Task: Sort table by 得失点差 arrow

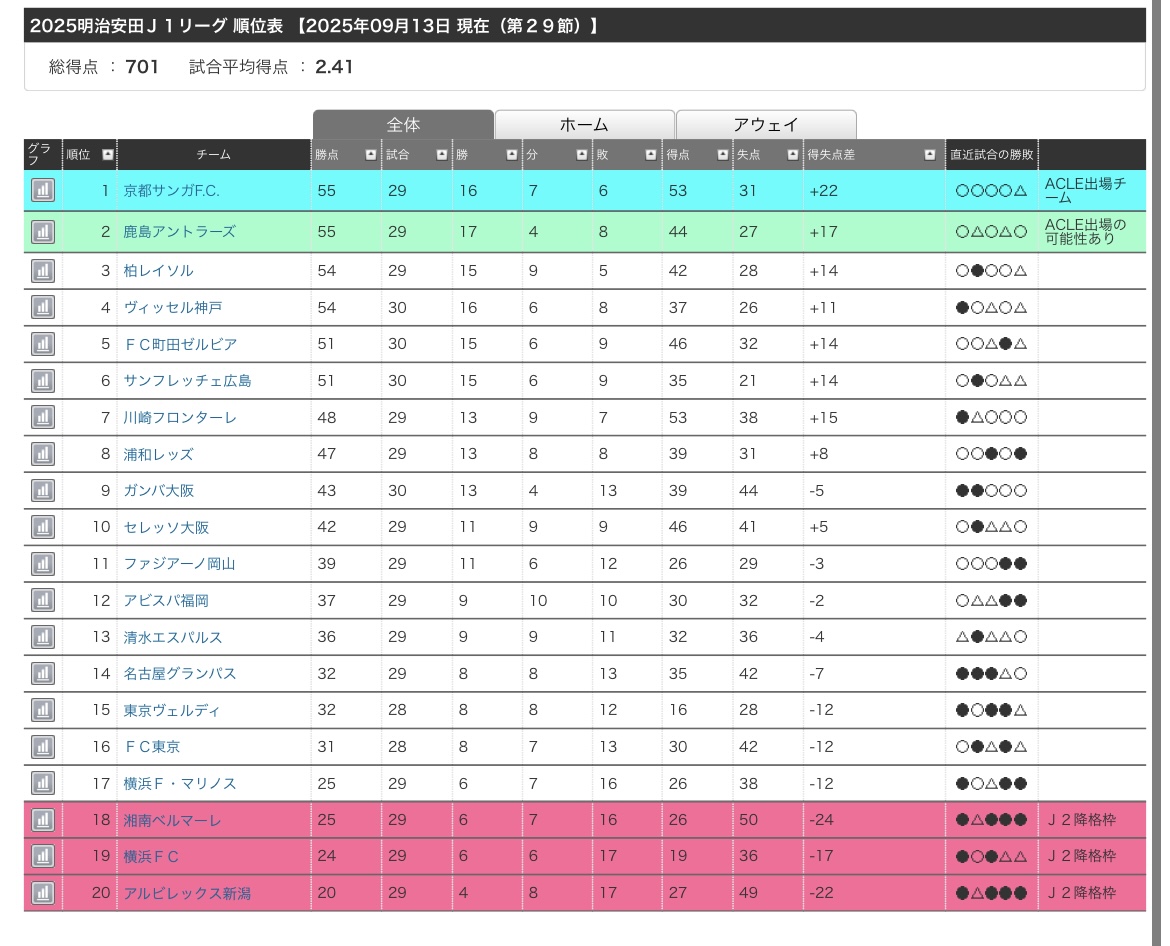Action: pos(930,155)
